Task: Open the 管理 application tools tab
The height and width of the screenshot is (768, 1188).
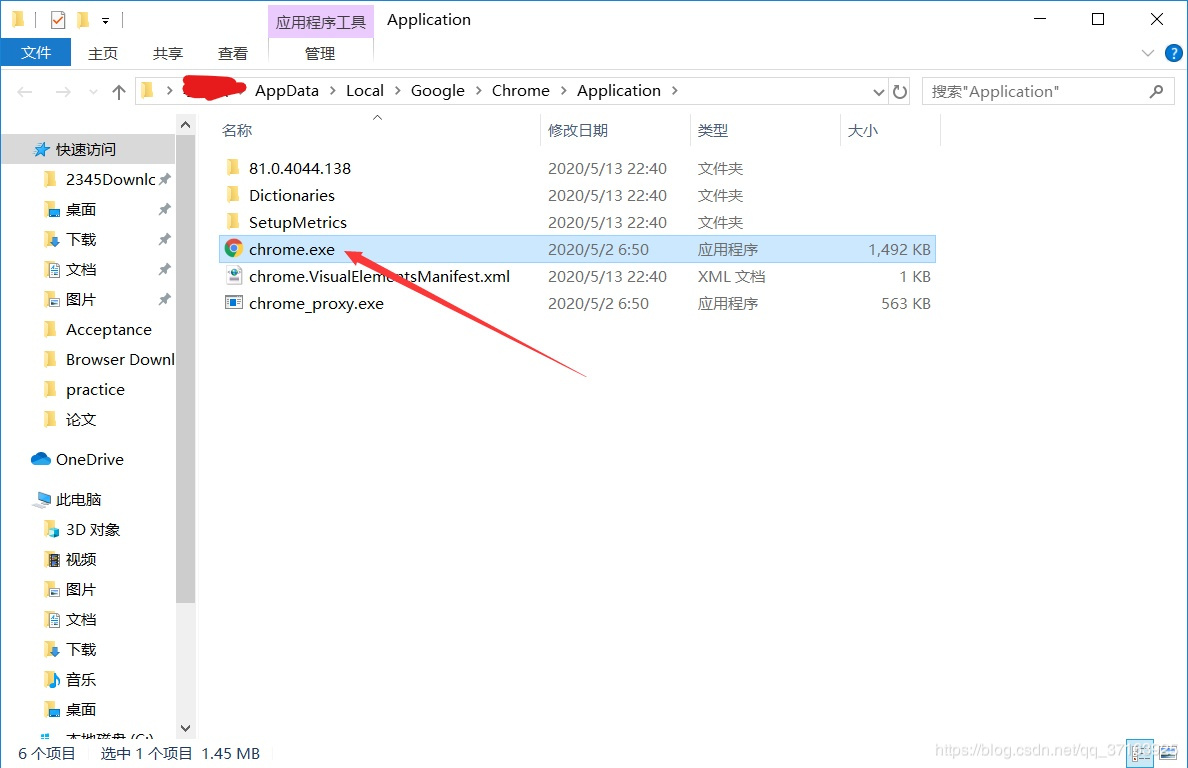Action: tap(320, 53)
